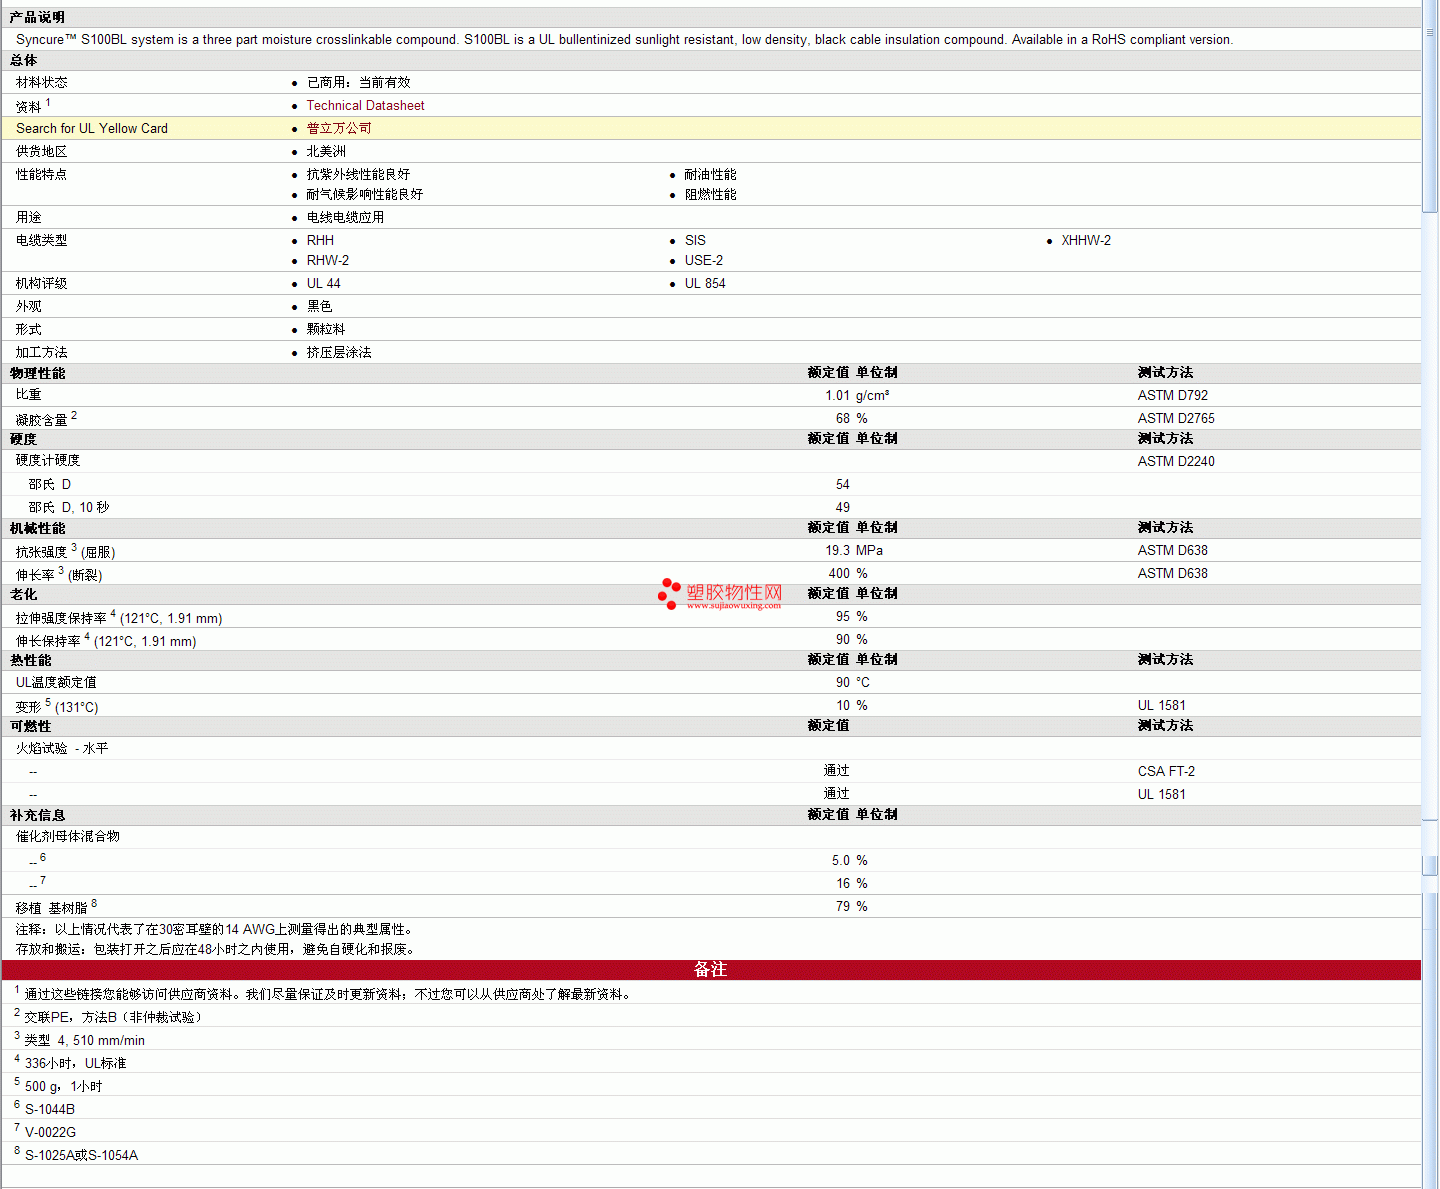
Task: Click the 5.0 % catalyst value
Action: tap(850, 860)
